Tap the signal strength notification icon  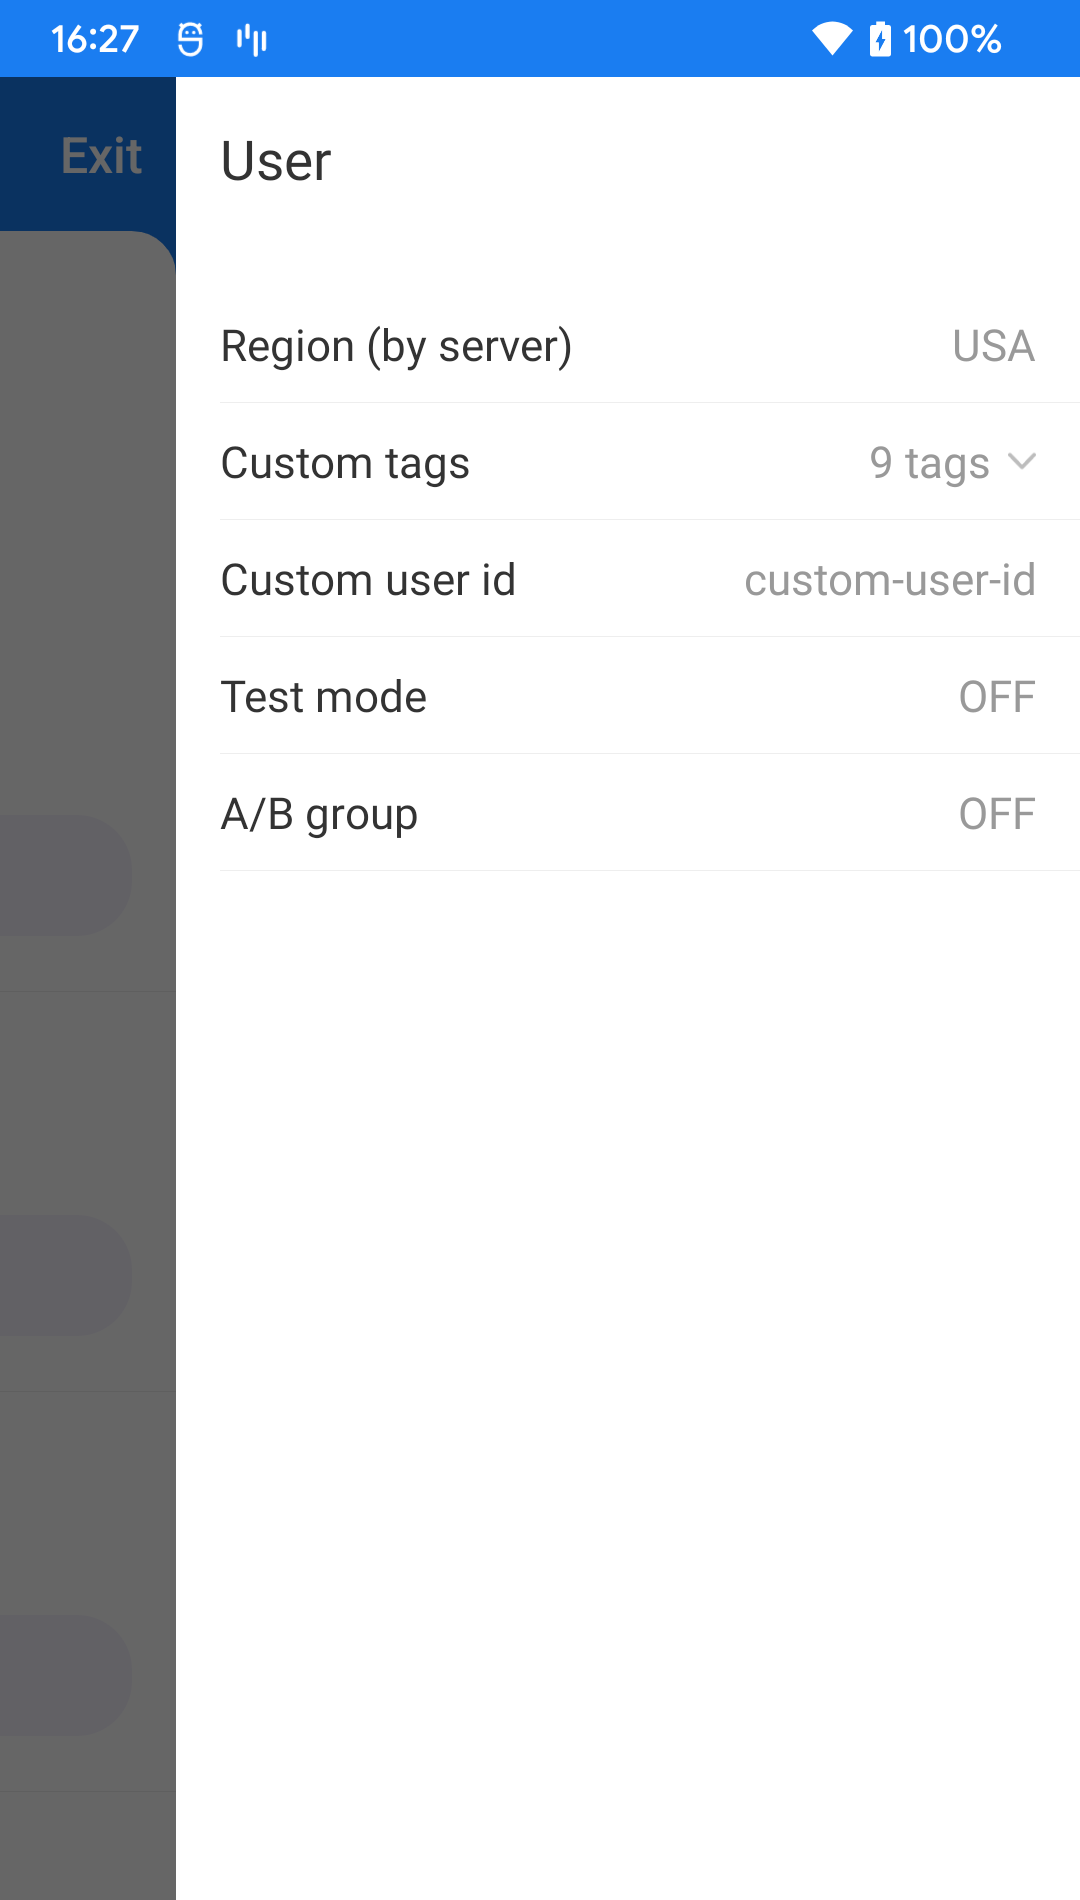point(252,38)
